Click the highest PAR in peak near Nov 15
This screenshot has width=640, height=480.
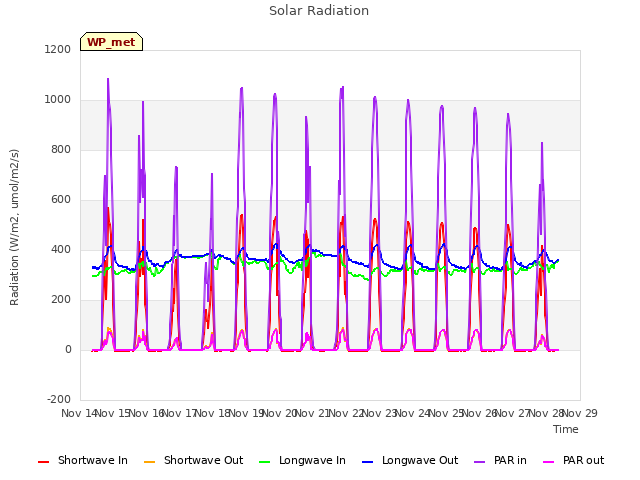[108, 79]
